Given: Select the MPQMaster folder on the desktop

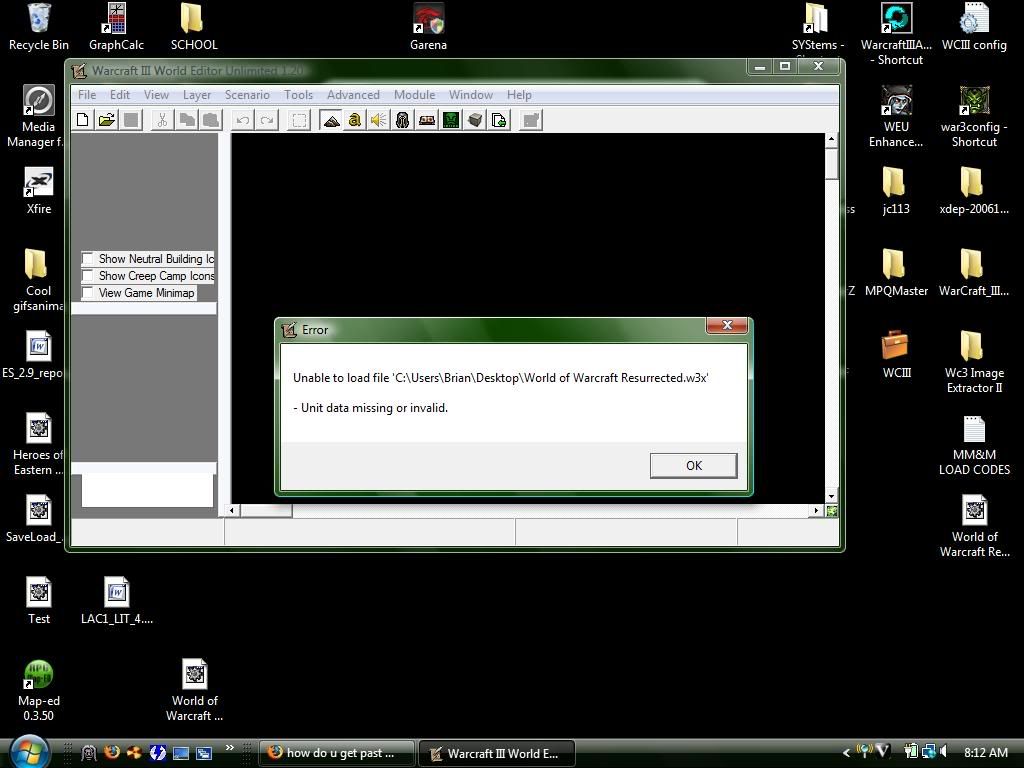Looking at the screenshot, I should (896, 273).
